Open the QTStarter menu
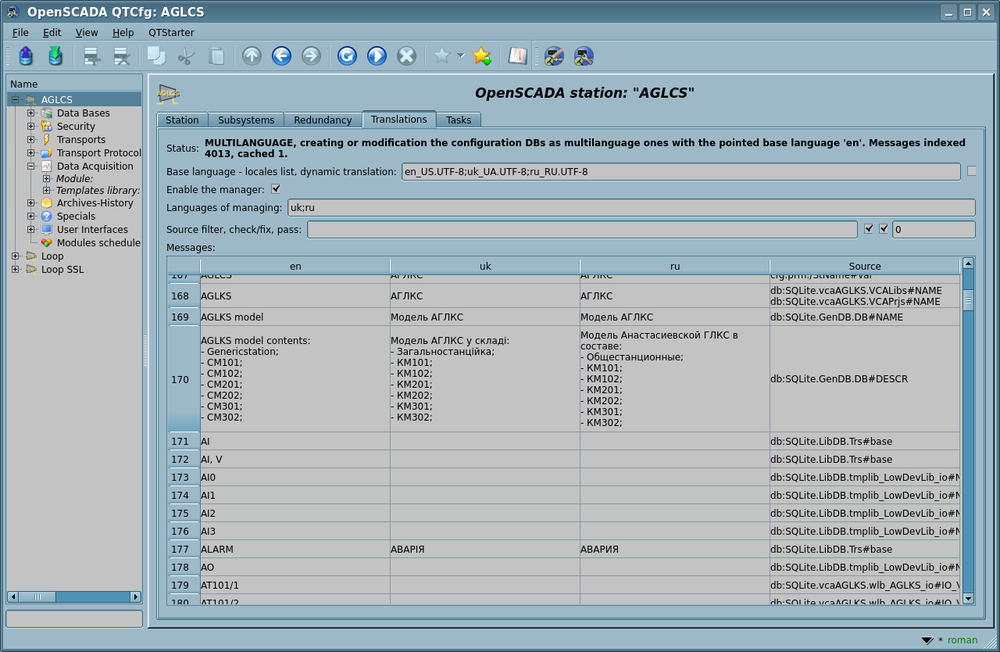This screenshot has width=1000, height=652. (171, 33)
